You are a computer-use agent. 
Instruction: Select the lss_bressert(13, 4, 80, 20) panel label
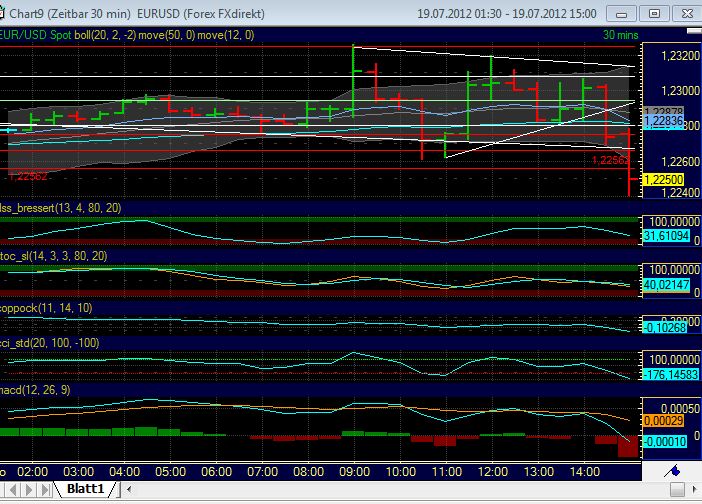tap(61, 208)
